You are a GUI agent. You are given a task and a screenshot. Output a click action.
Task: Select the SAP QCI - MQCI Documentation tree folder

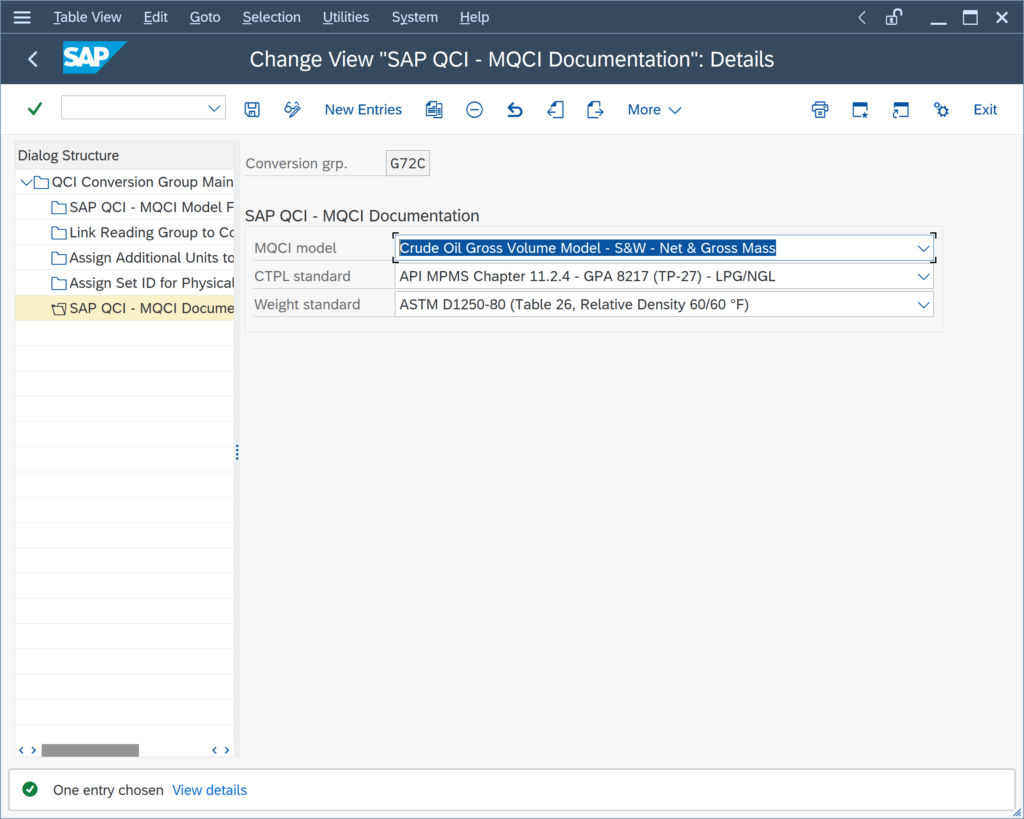142,308
